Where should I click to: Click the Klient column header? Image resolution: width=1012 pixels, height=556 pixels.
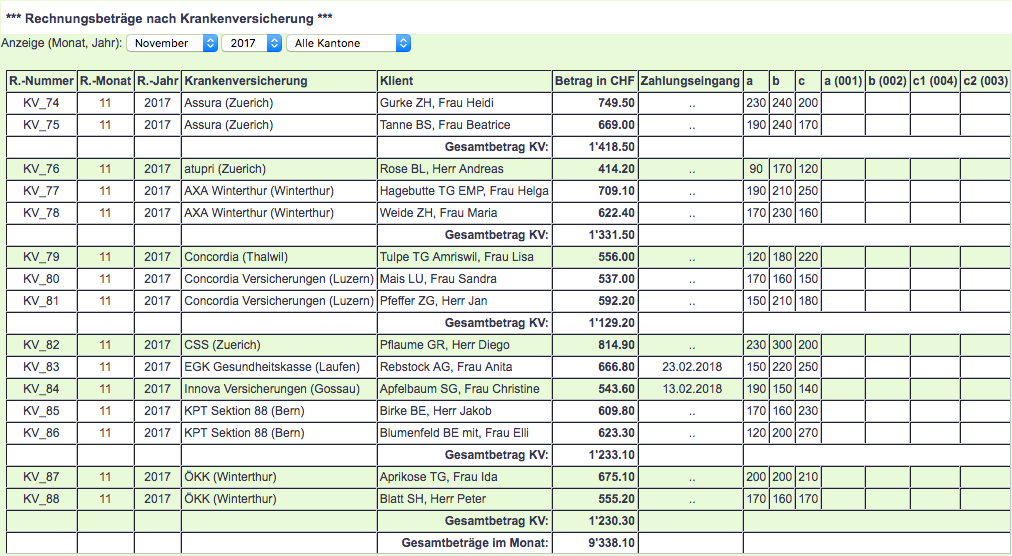tap(397, 81)
